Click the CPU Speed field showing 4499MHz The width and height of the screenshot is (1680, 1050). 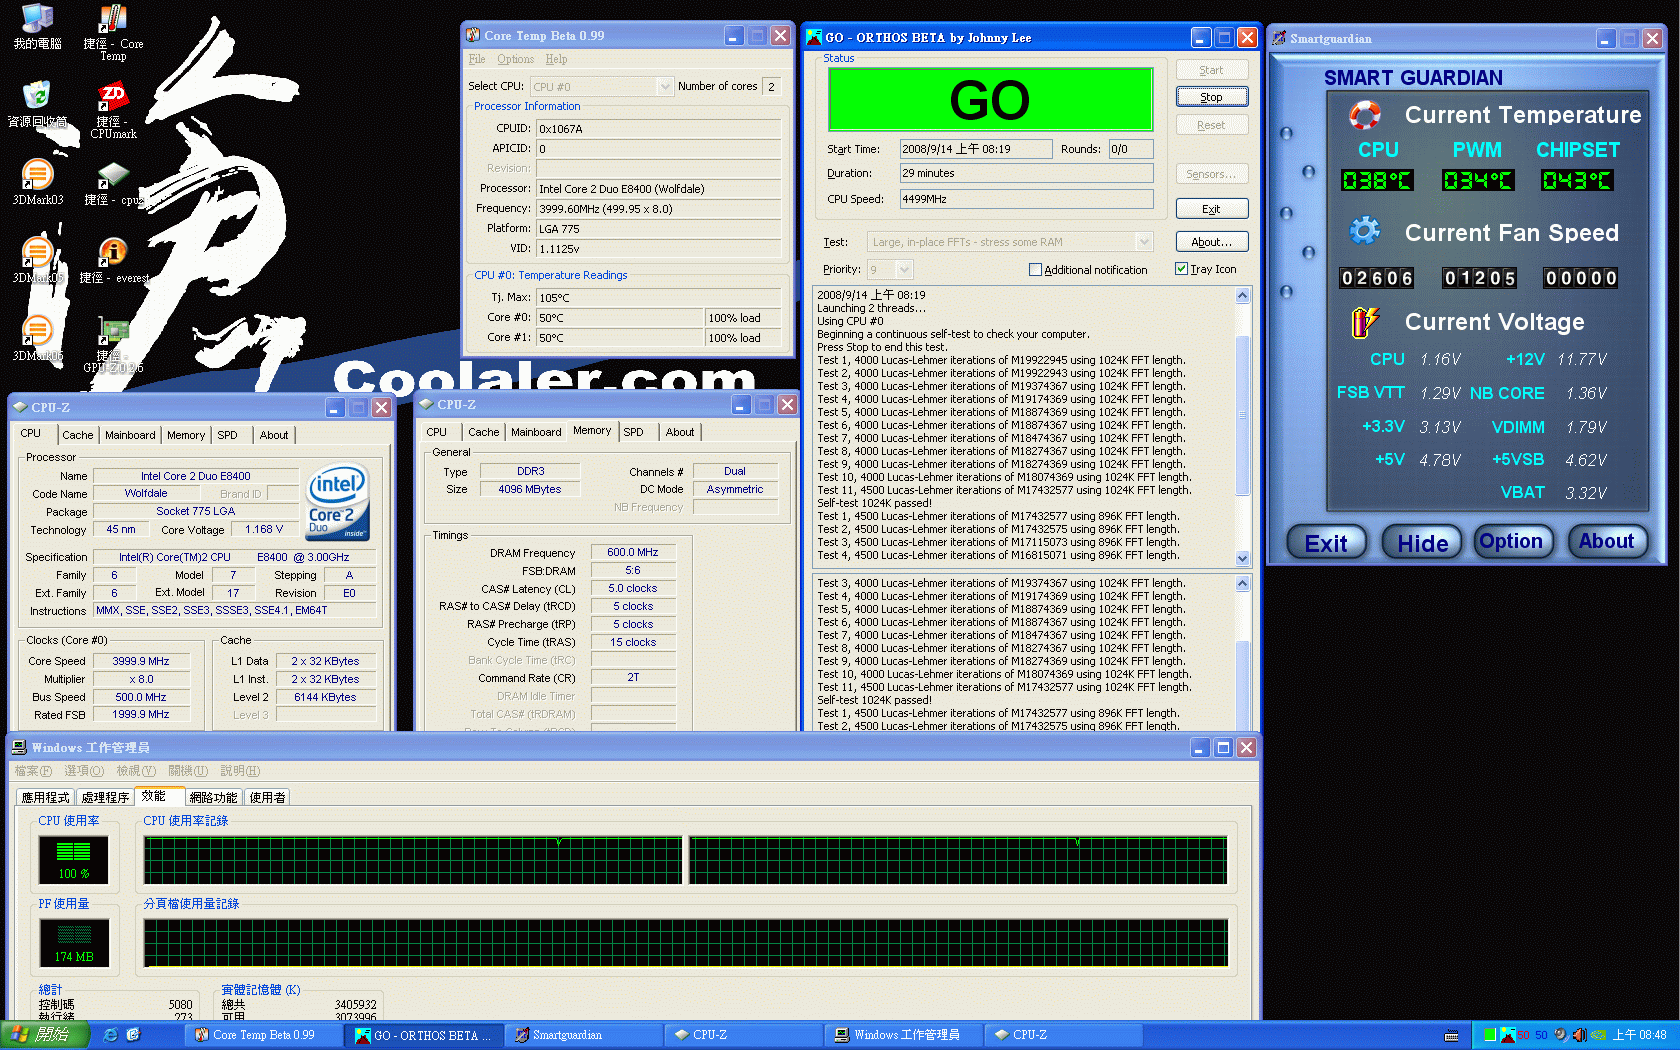(1026, 199)
